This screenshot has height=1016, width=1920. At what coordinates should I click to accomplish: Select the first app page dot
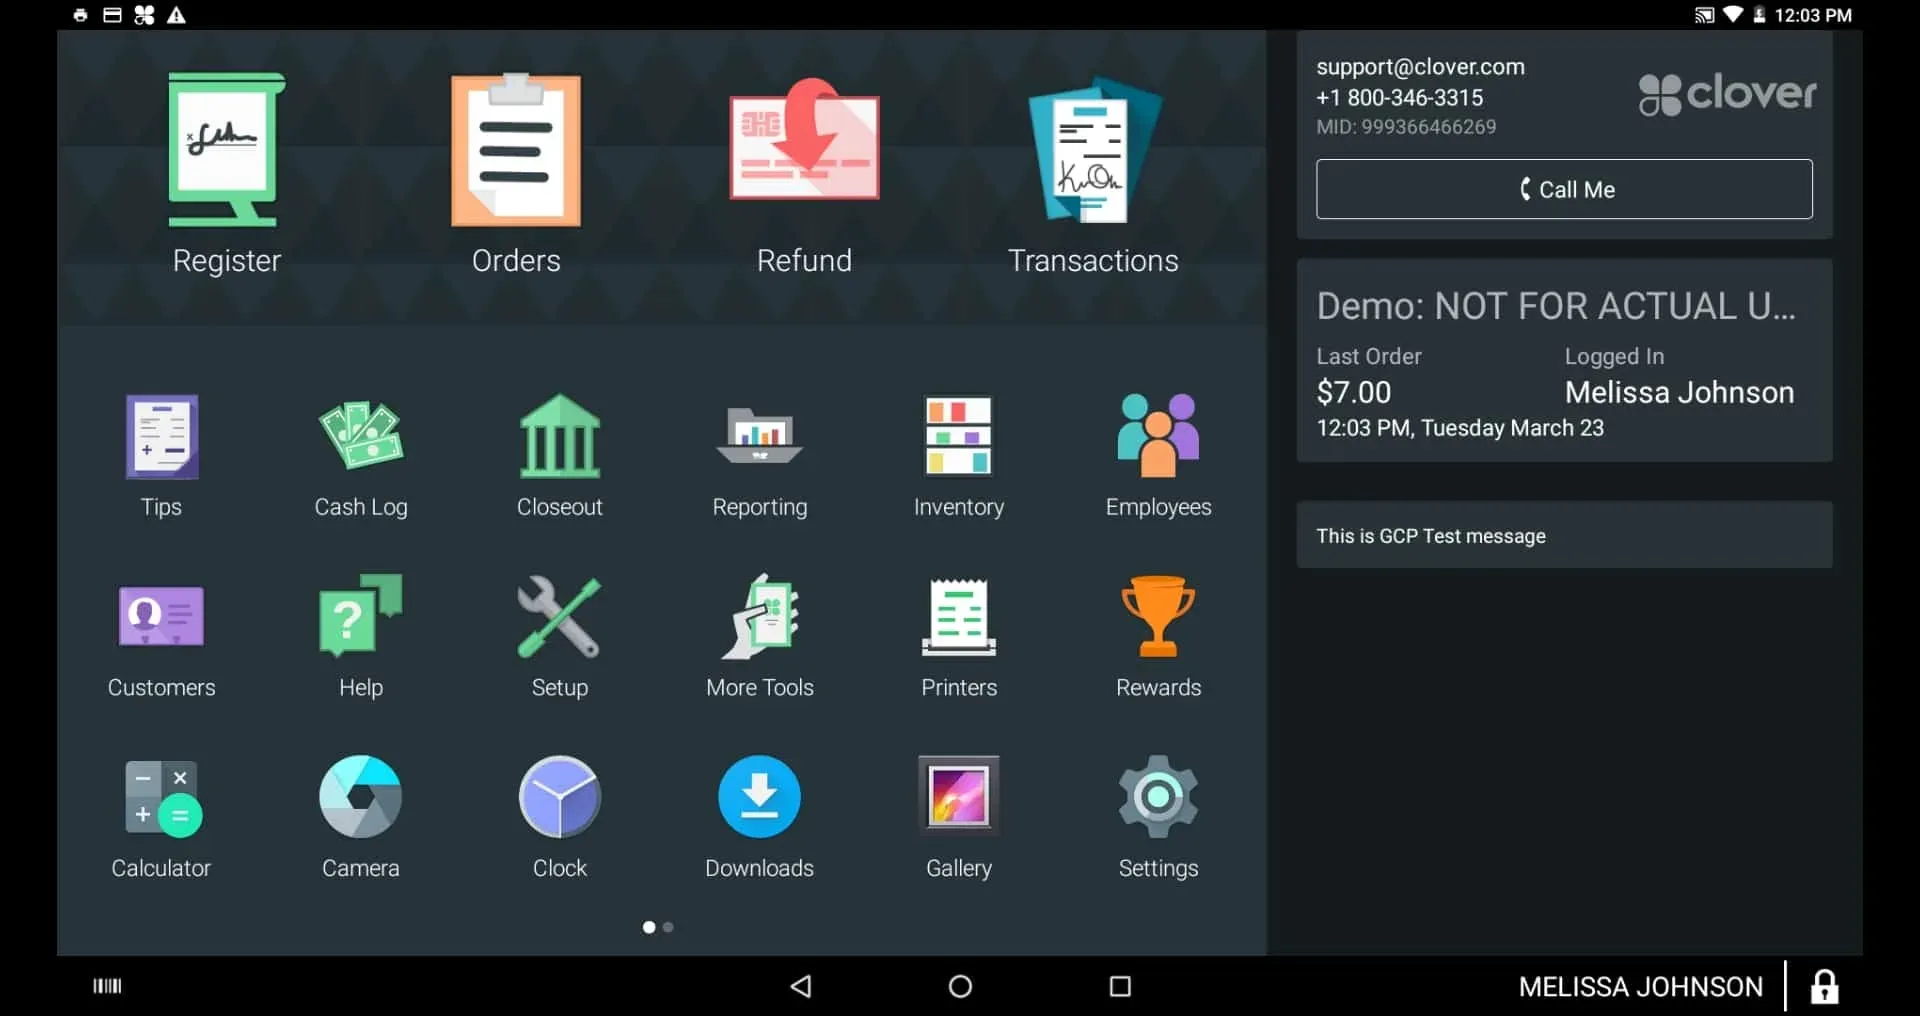click(x=649, y=927)
